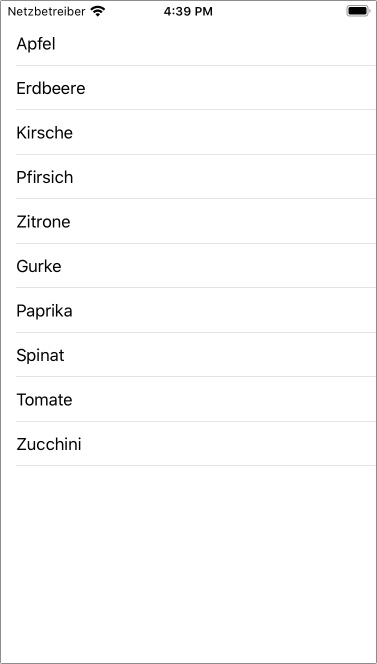The width and height of the screenshot is (377, 664).
Task: Select the Erdbeere list row
Action: click(188, 88)
